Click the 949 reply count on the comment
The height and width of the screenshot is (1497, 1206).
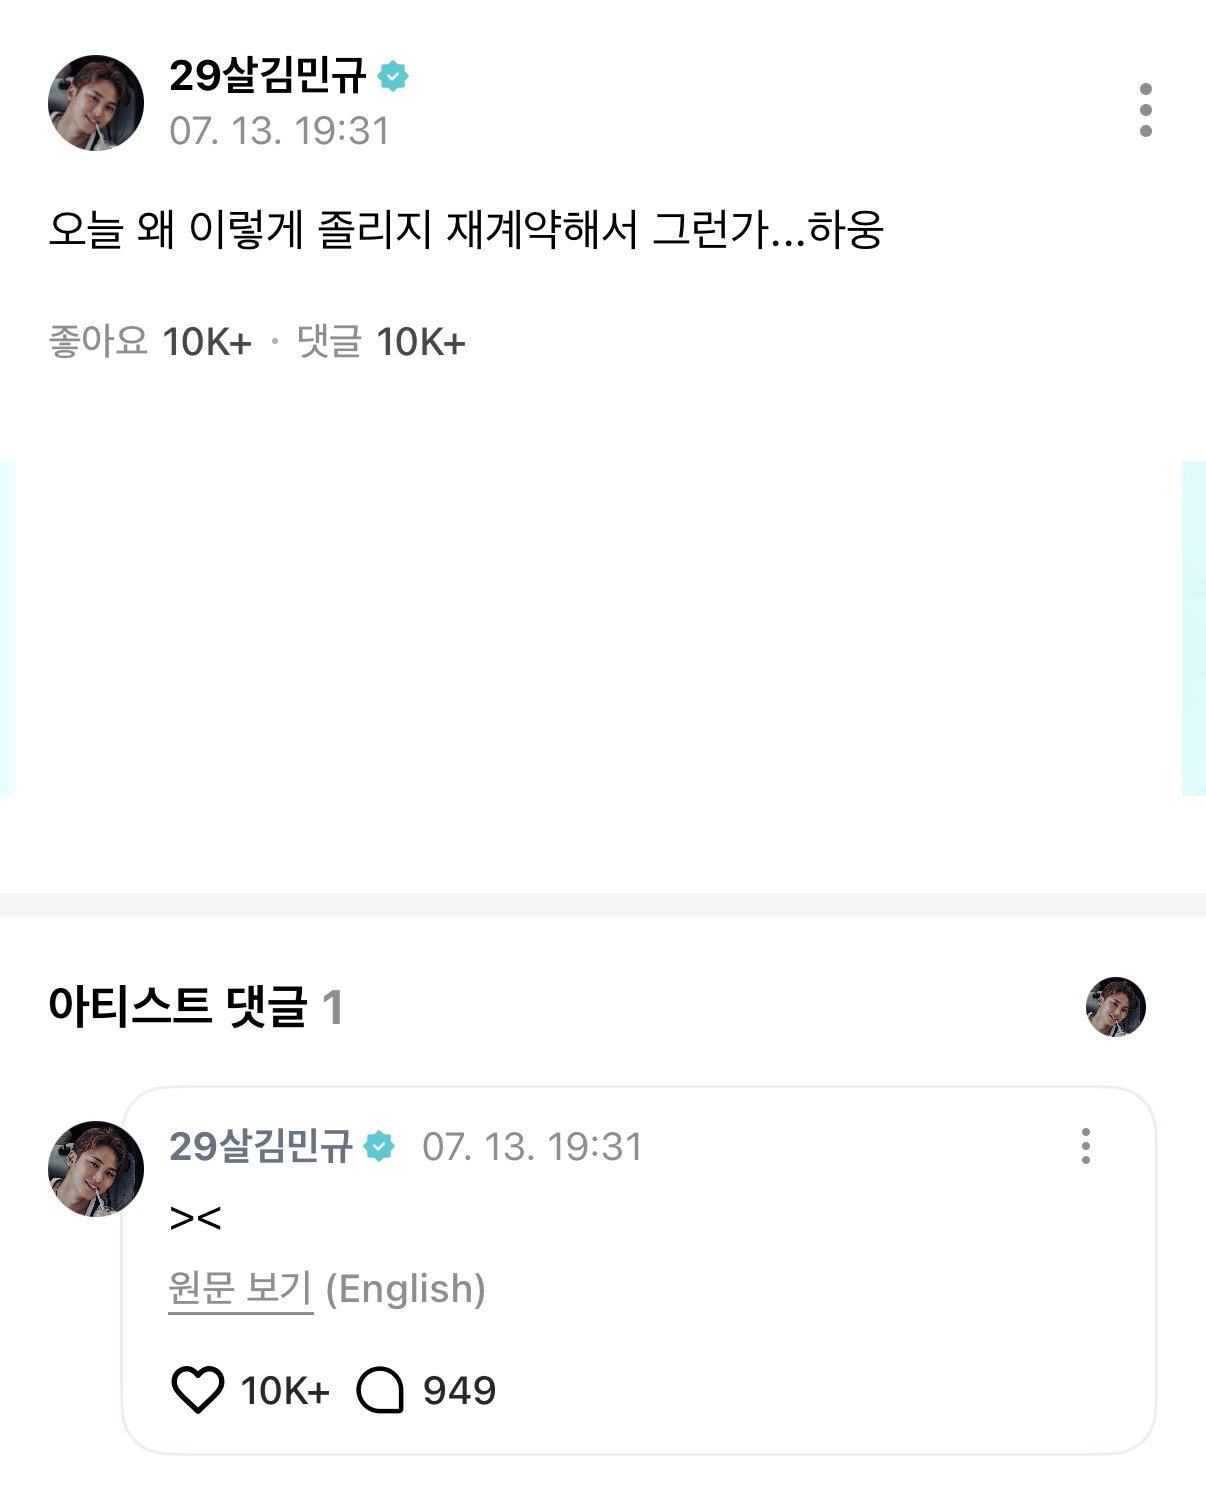[459, 1391]
